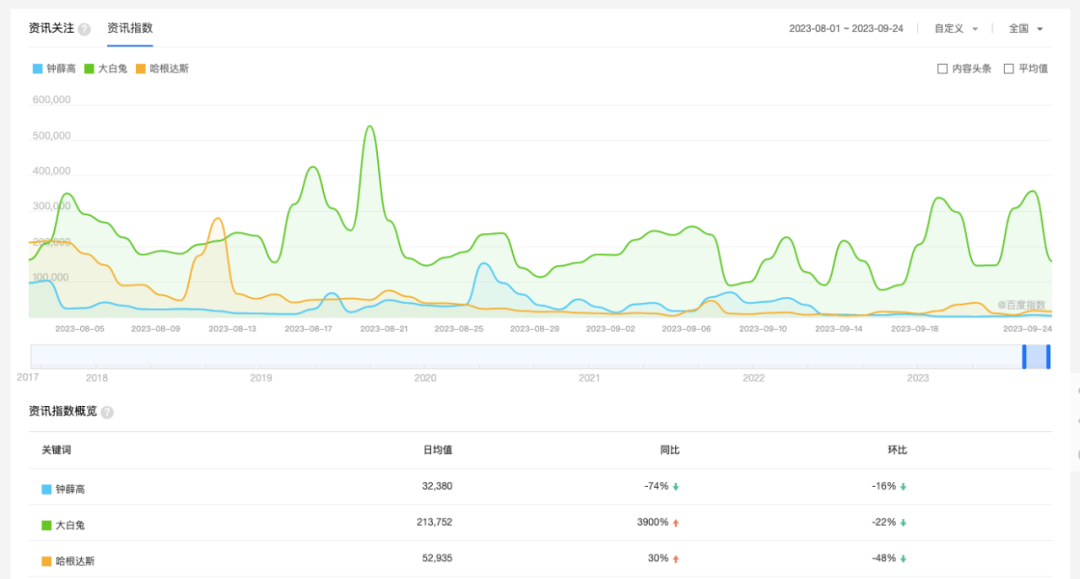Image resolution: width=1080 pixels, height=579 pixels.
Task: Click the 哈根达斯 keyword in overview table
Action: [76, 562]
